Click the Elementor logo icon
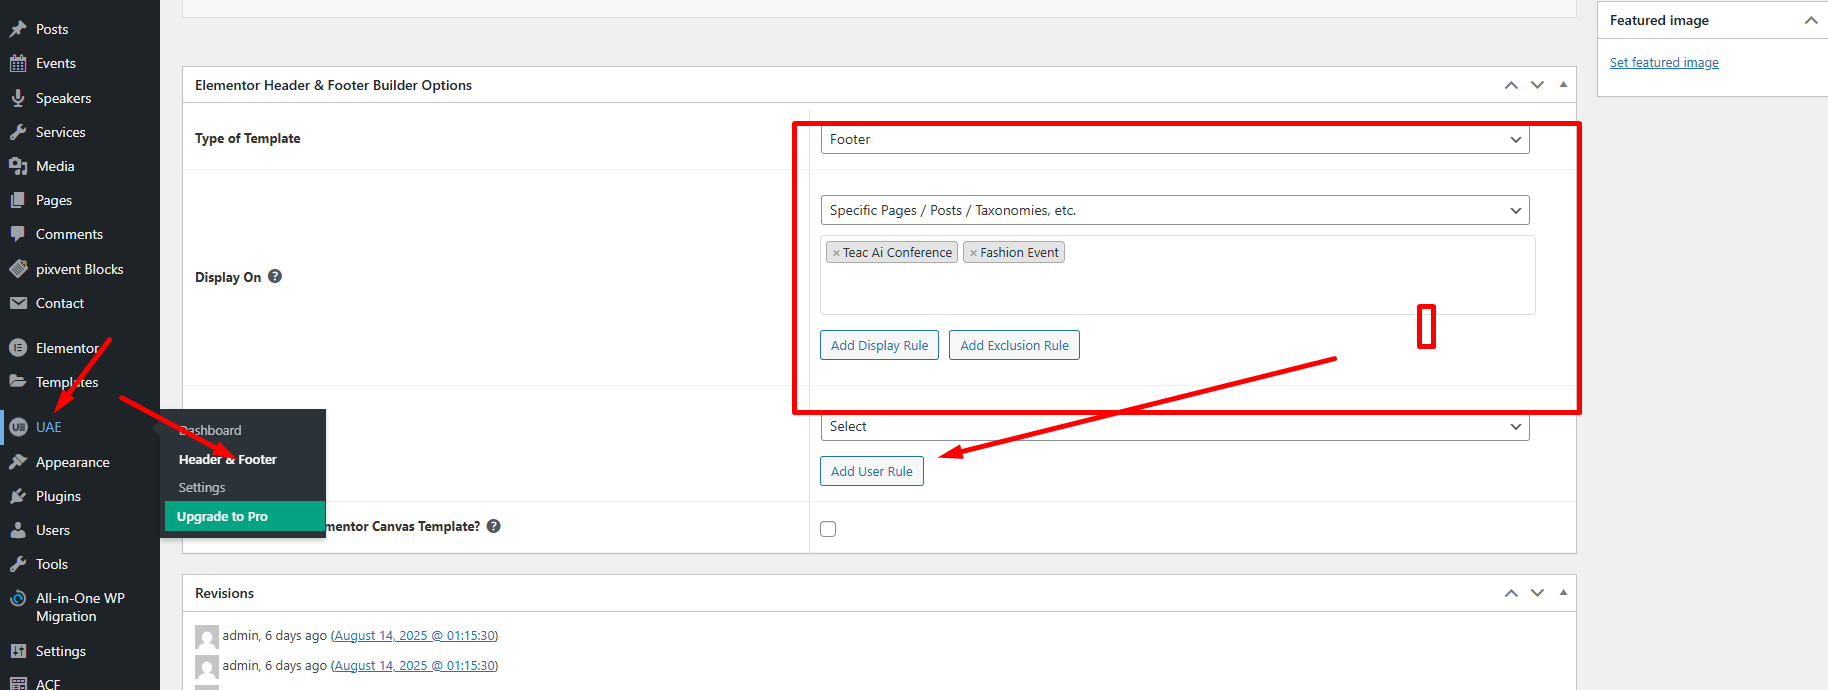The height and width of the screenshot is (690, 1828). point(18,348)
